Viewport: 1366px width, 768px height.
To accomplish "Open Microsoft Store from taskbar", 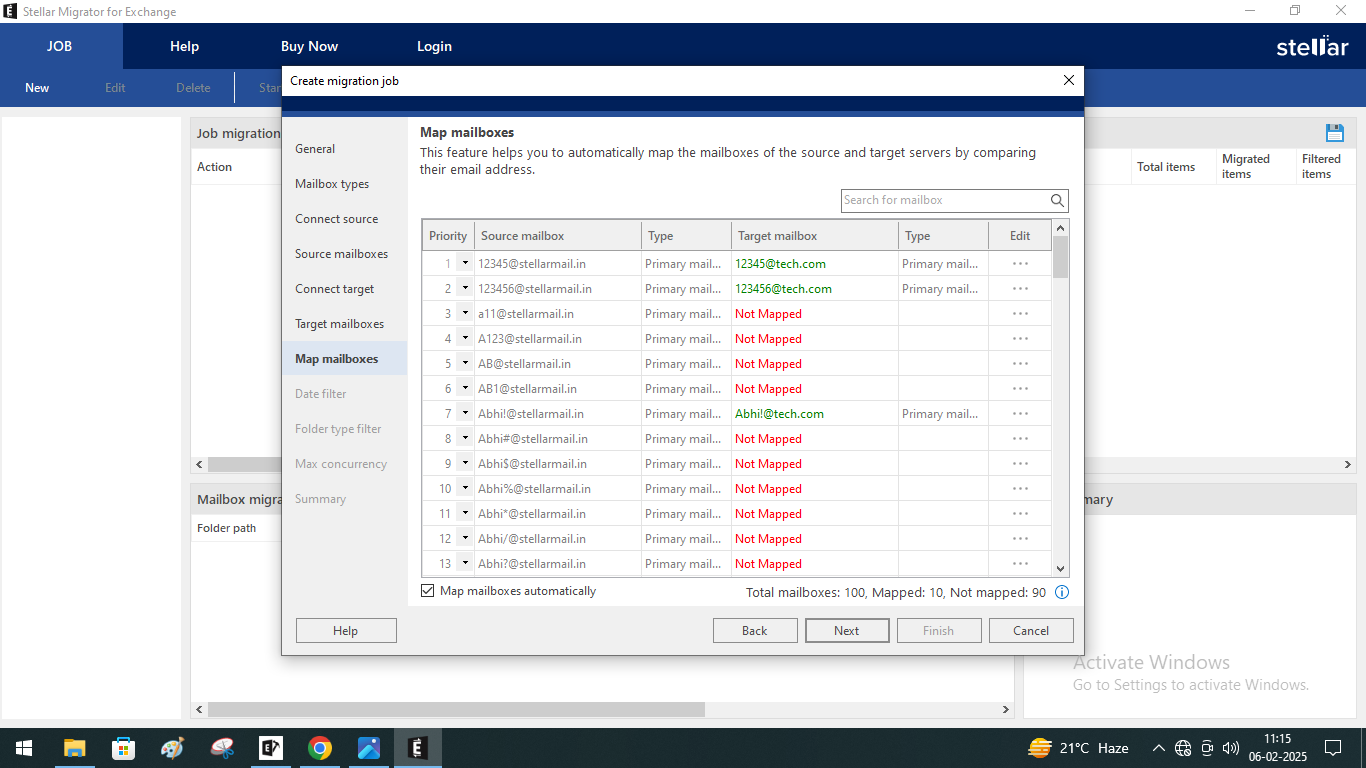I will 123,748.
